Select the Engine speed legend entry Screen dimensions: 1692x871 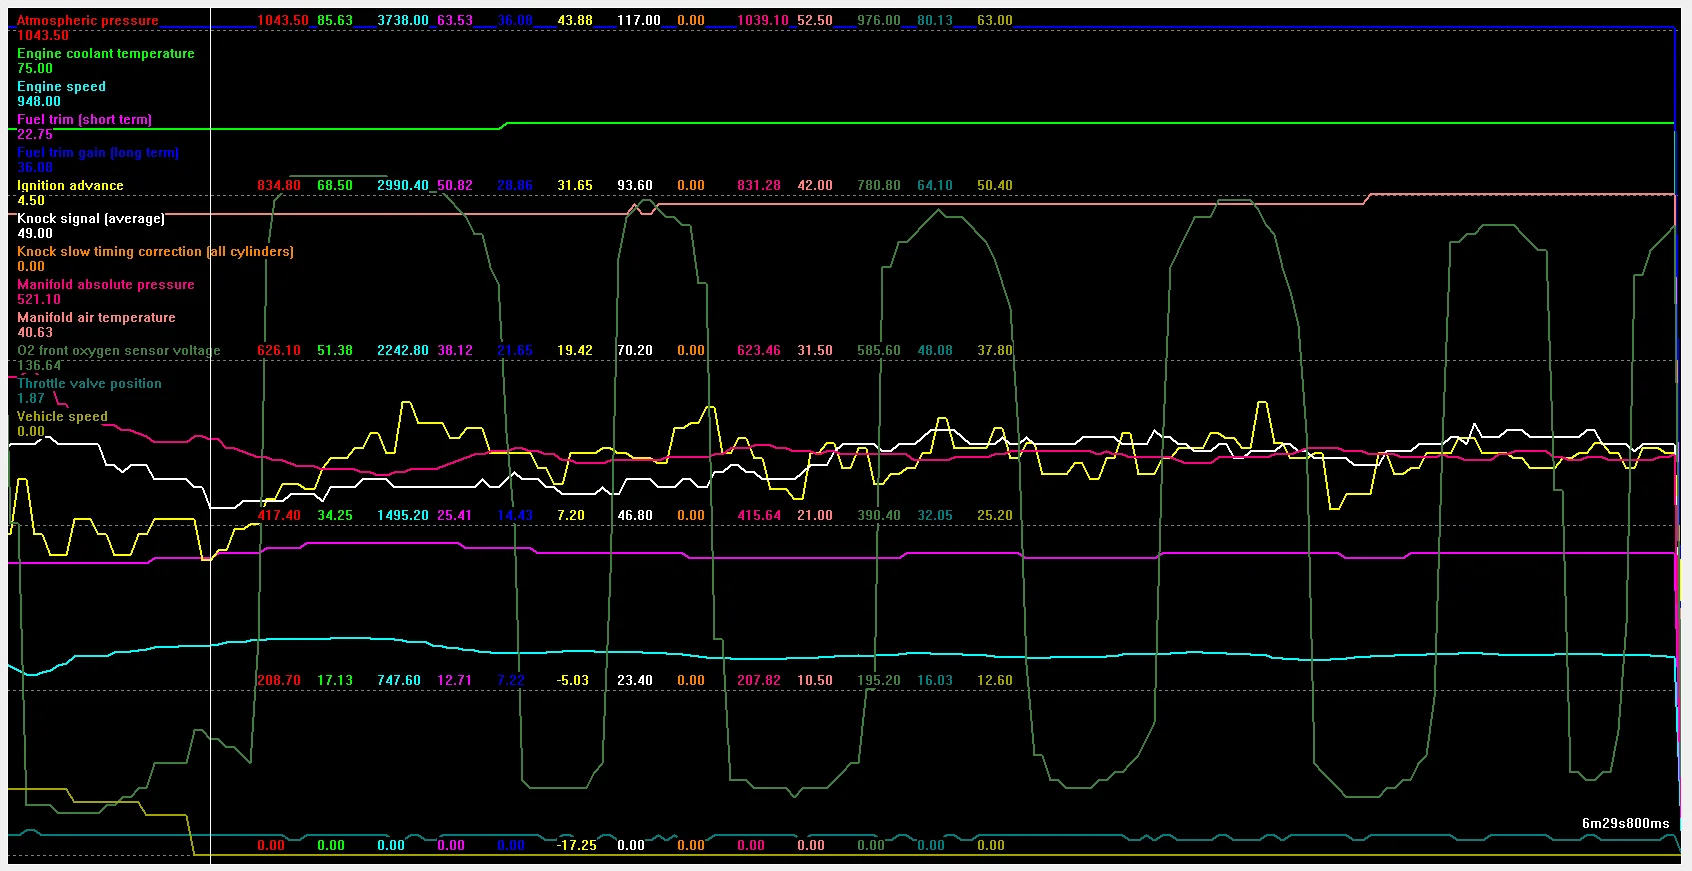click(61, 86)
